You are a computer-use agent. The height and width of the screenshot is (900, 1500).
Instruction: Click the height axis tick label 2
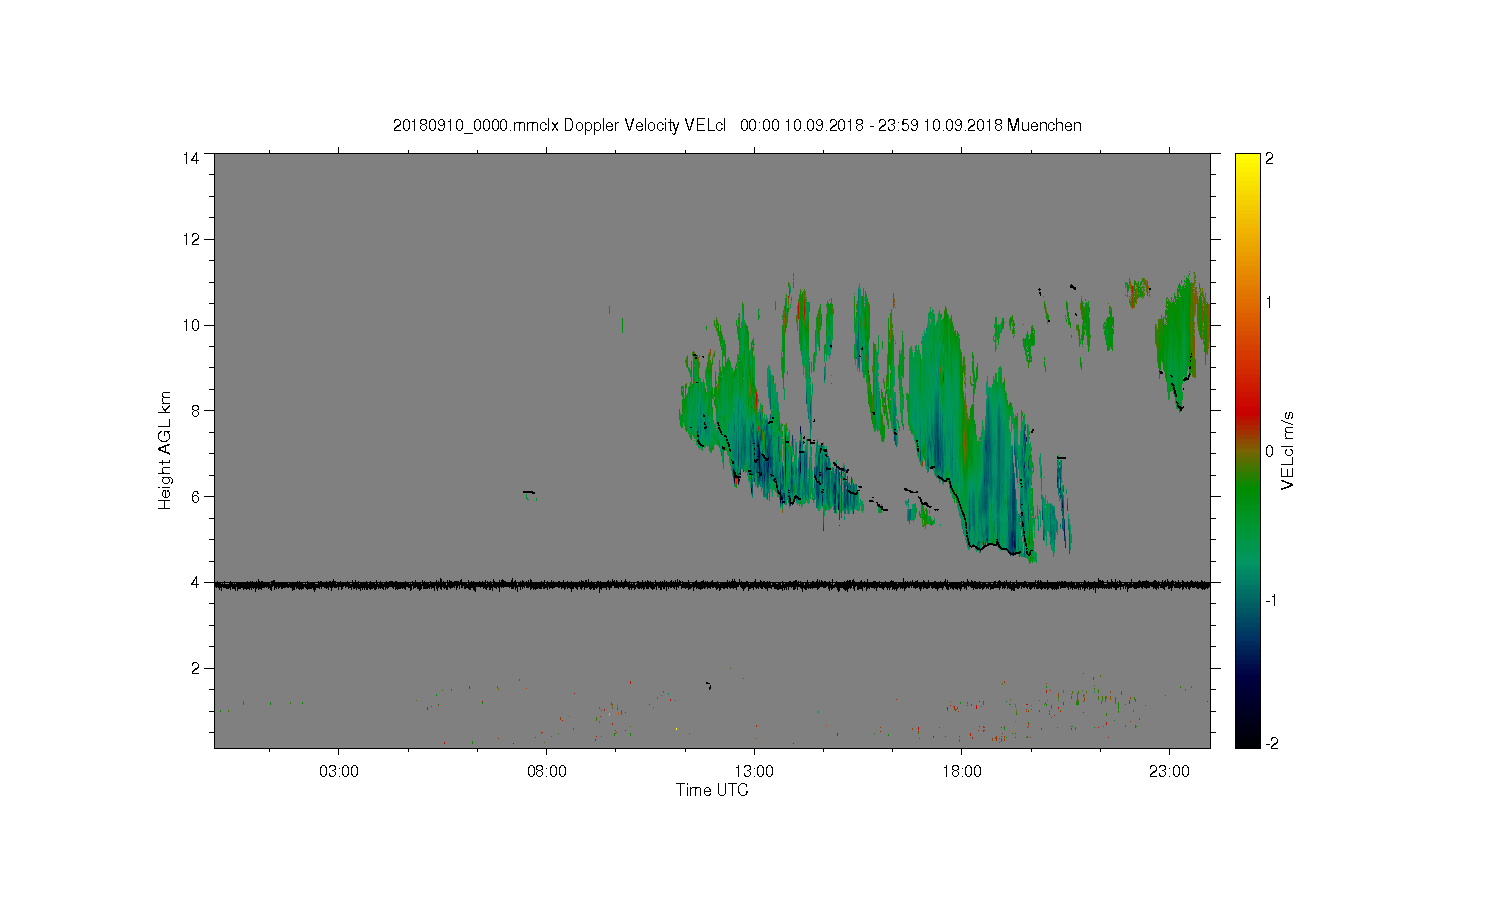(x=196, y=668)
